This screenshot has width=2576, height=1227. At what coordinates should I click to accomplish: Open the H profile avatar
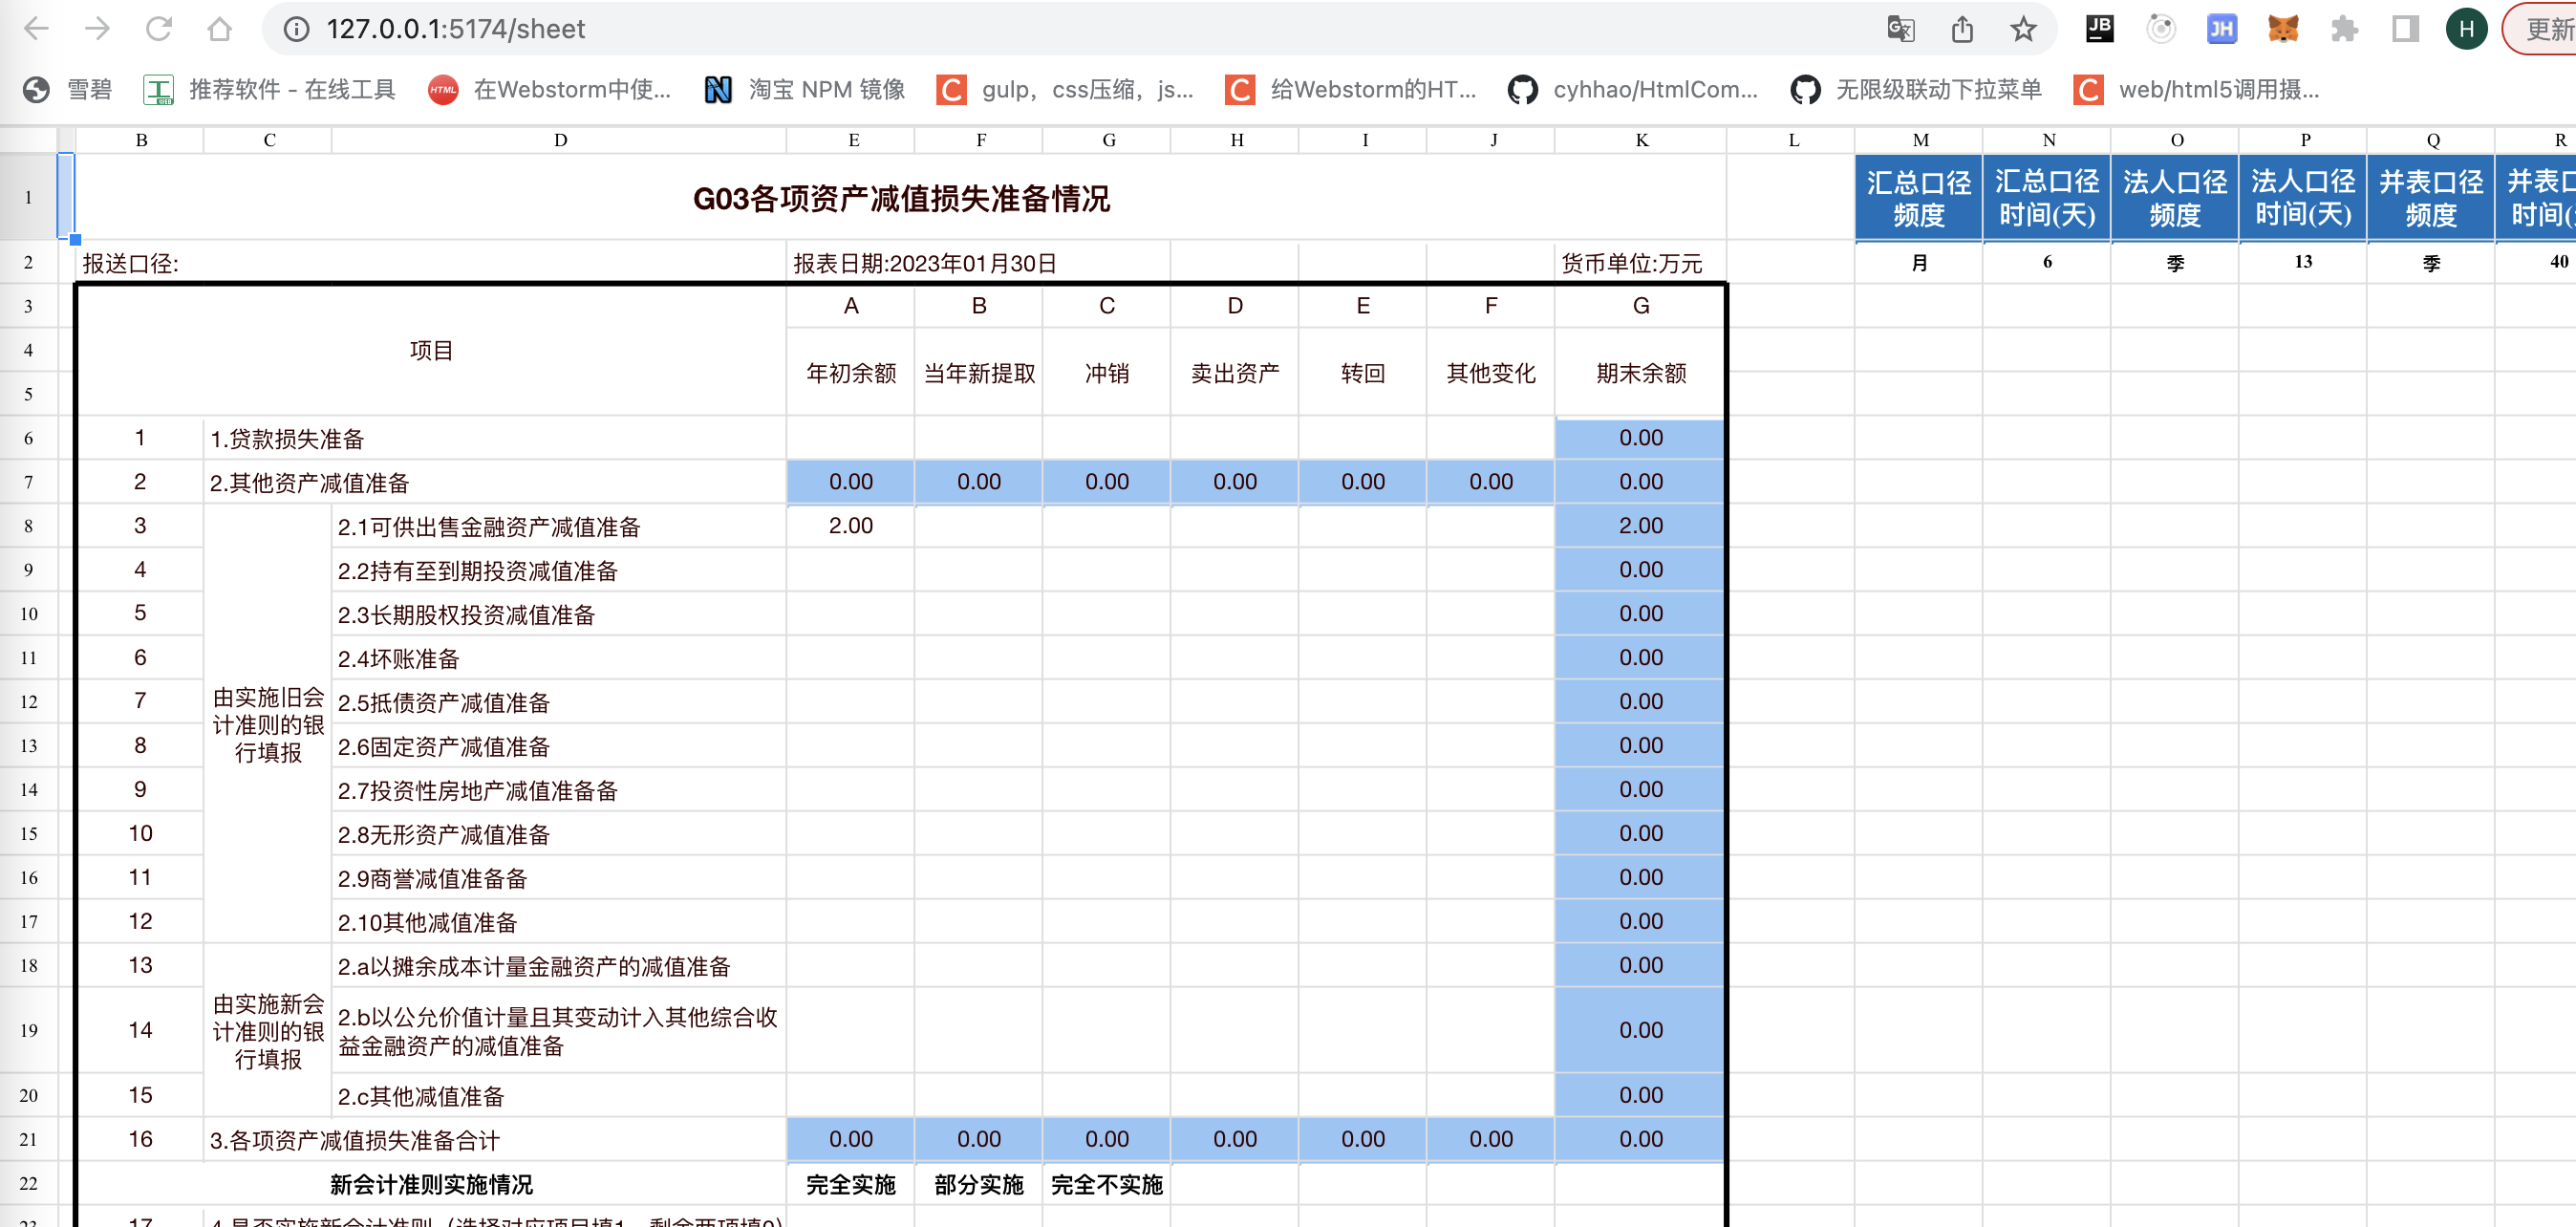[2466, 29]
